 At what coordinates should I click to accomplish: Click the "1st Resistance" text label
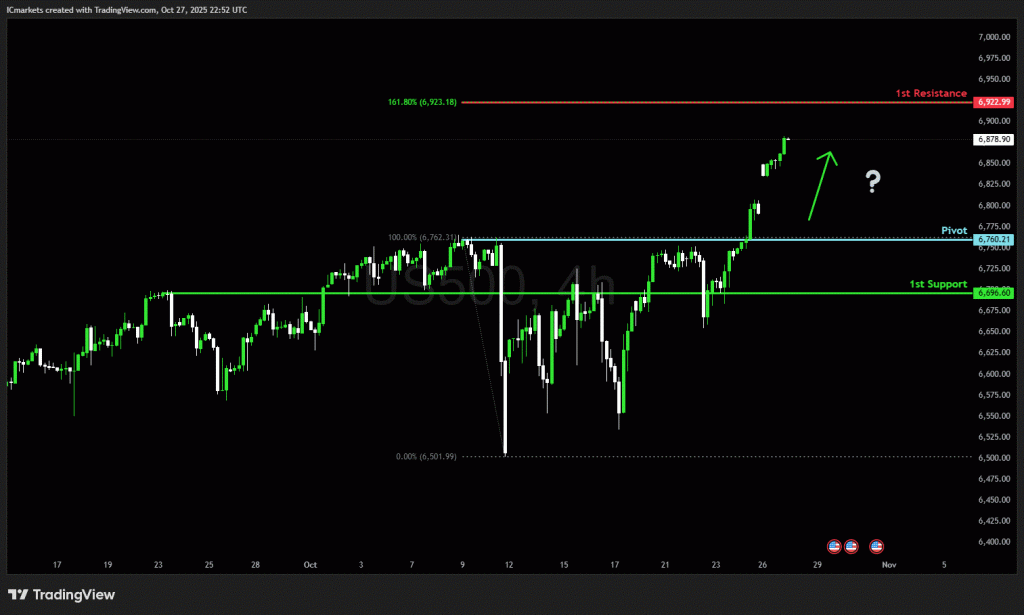pyautogui.click(x=932, y=92)
